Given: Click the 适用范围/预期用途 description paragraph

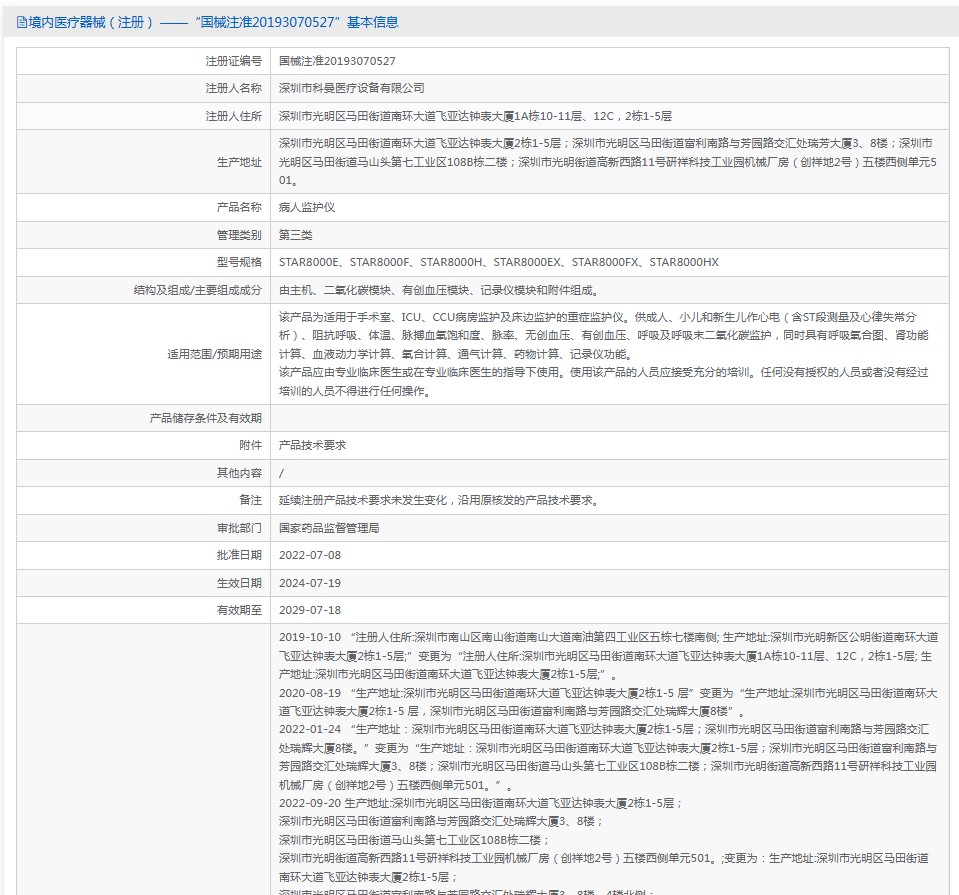Looking at the screenshot, I should pos(603,353).
